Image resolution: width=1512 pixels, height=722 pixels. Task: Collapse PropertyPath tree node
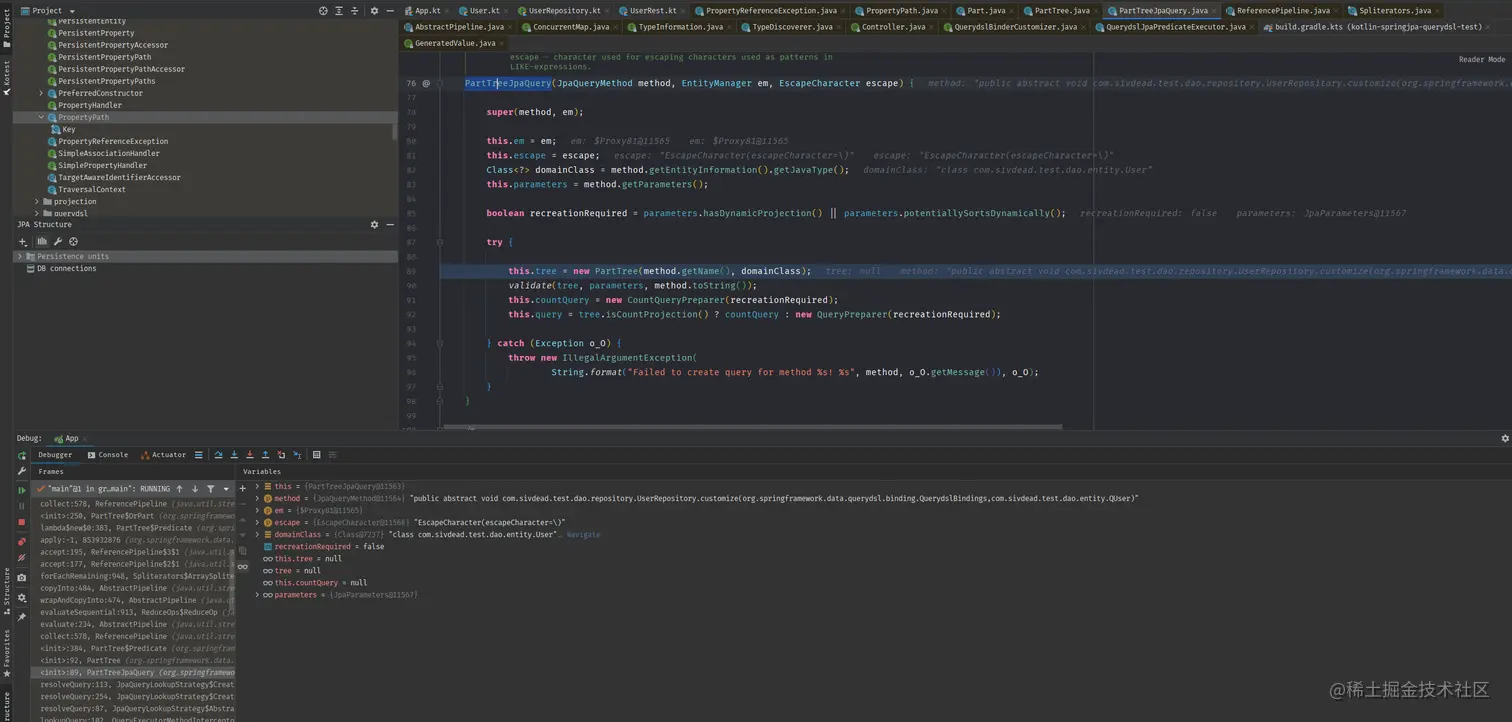pos(41,117)
